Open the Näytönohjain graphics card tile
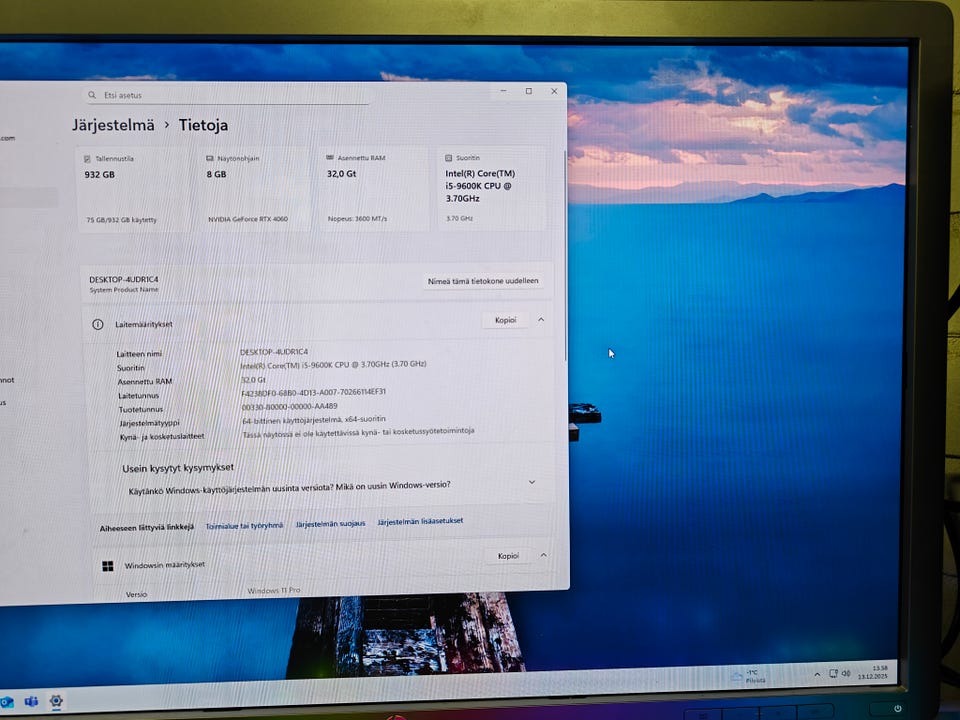960x720 pixels. click(253, 189)
